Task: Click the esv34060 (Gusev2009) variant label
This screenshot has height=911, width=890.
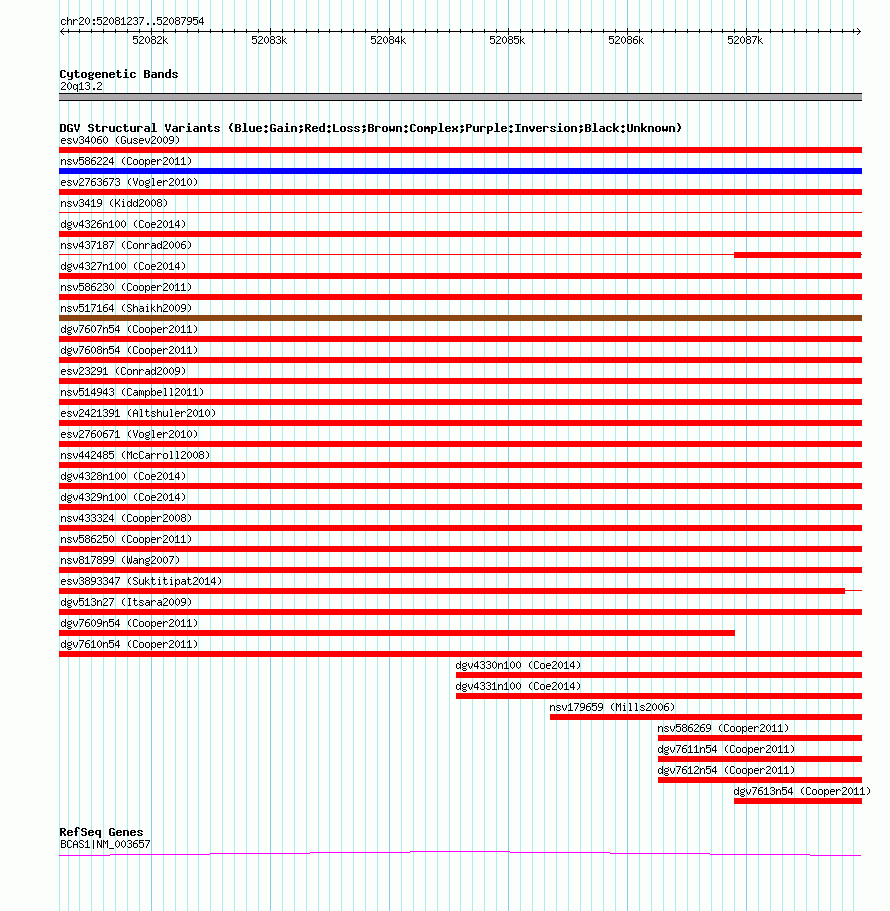Action: [x=120, y=140]
